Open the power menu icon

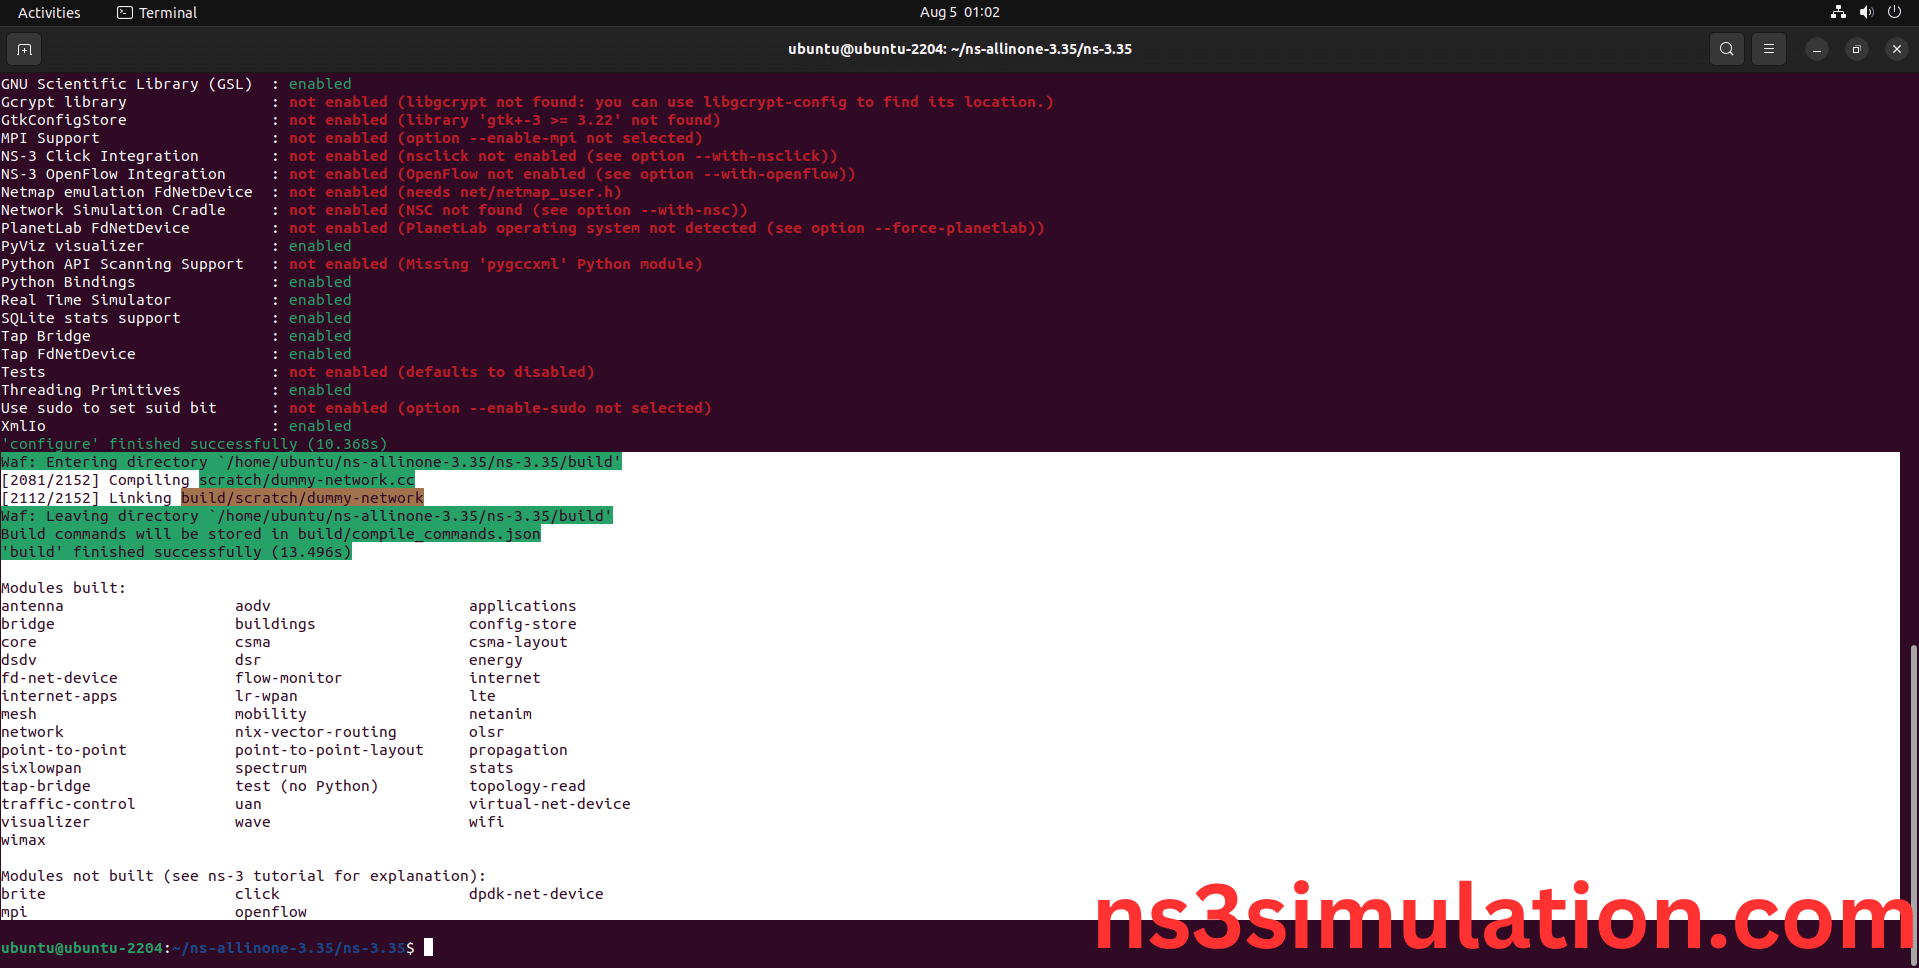(x=1894, y=12)
